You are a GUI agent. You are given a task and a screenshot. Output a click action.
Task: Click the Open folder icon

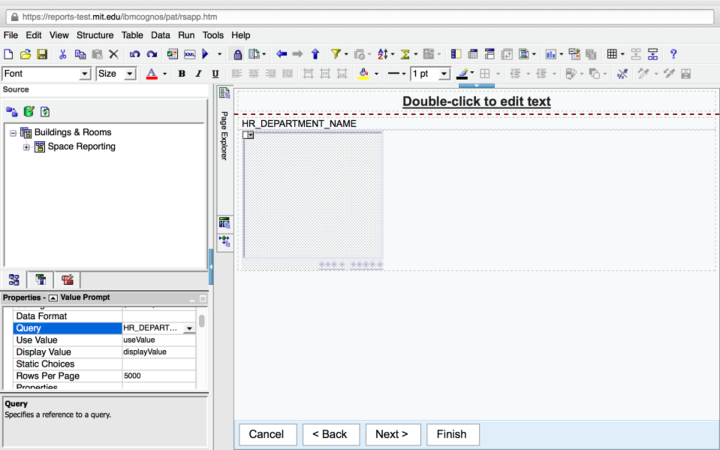click(26, 54)
